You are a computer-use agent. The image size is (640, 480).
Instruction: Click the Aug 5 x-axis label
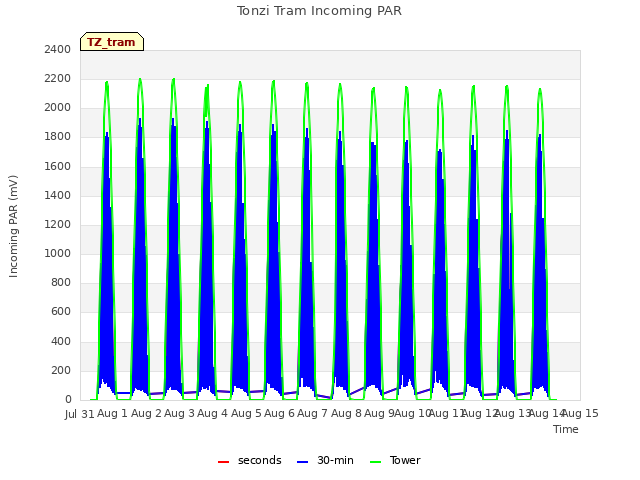pos(246,413)
